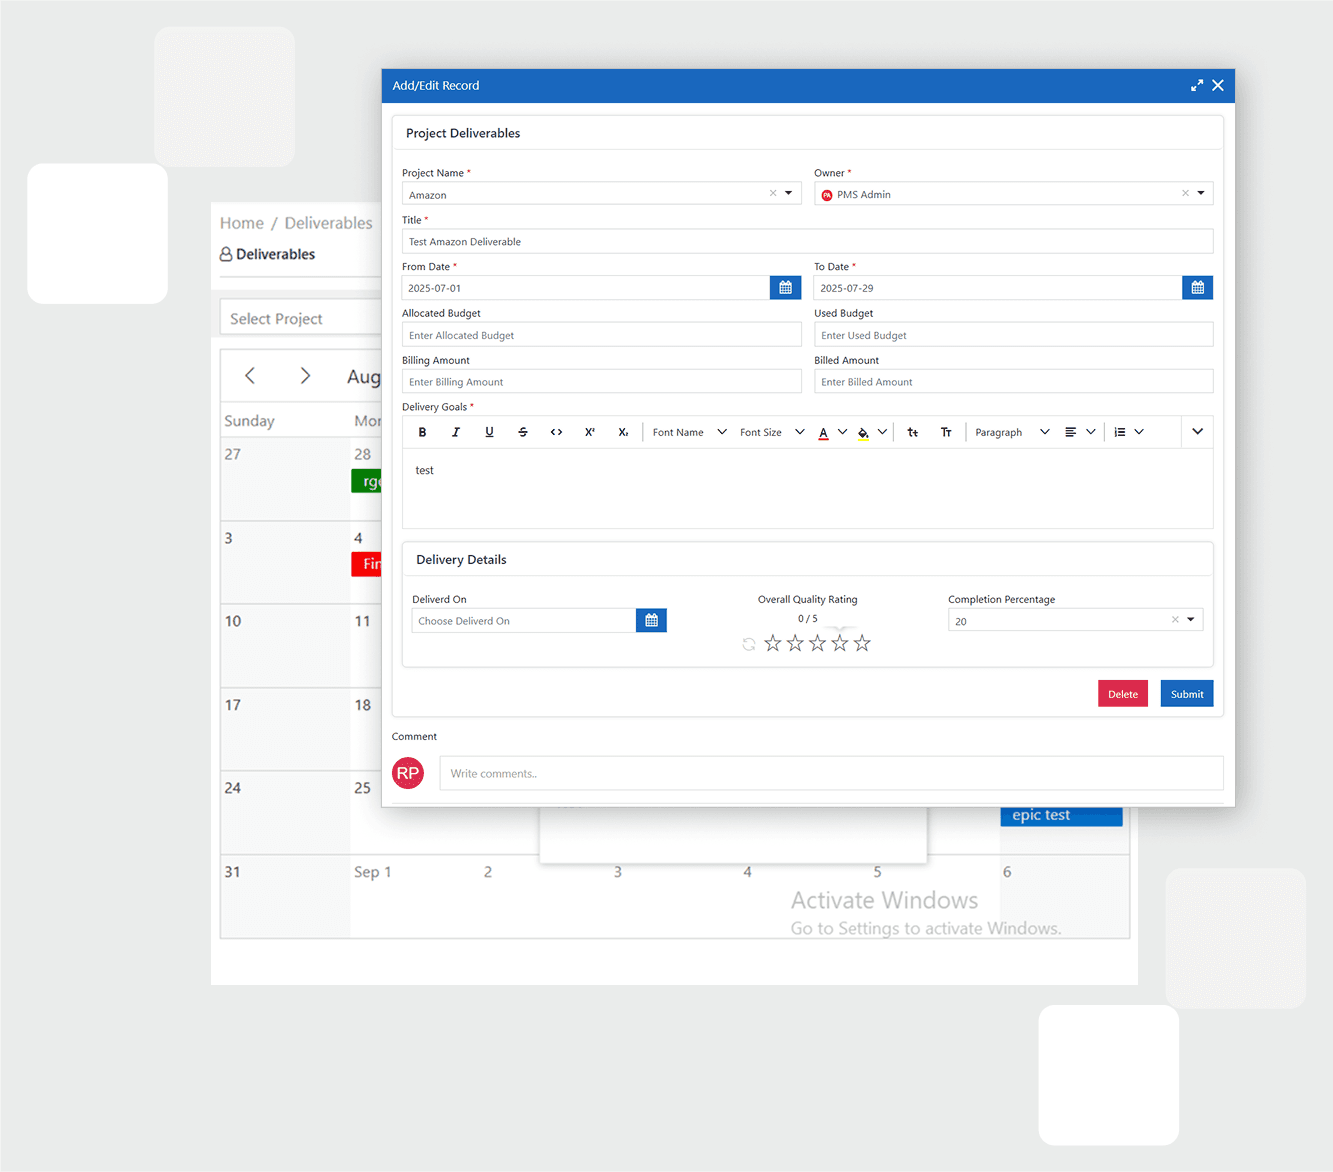This screenshot has width=1333, height=1172.
Task: Click the Delete button
Action: [x=1123, y=694]
